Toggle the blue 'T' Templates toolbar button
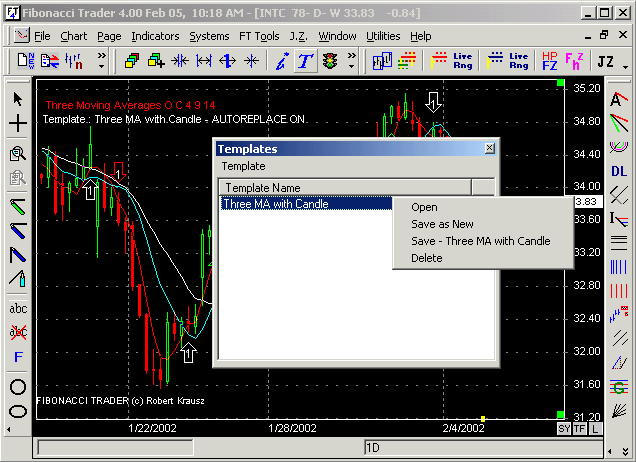 pos(305,61)
